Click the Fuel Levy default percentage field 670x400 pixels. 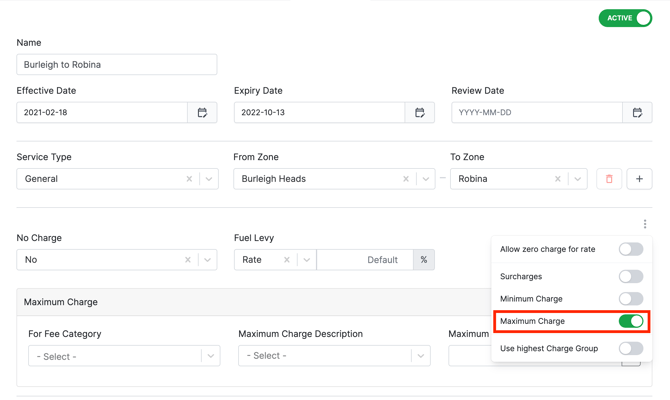click(x=365, y=260)
